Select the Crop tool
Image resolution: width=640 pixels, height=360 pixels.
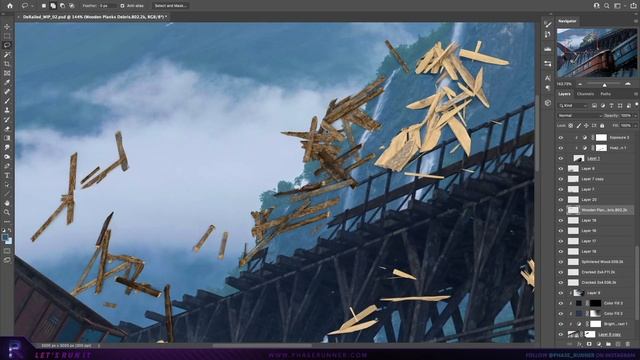[x=7, y=64]
